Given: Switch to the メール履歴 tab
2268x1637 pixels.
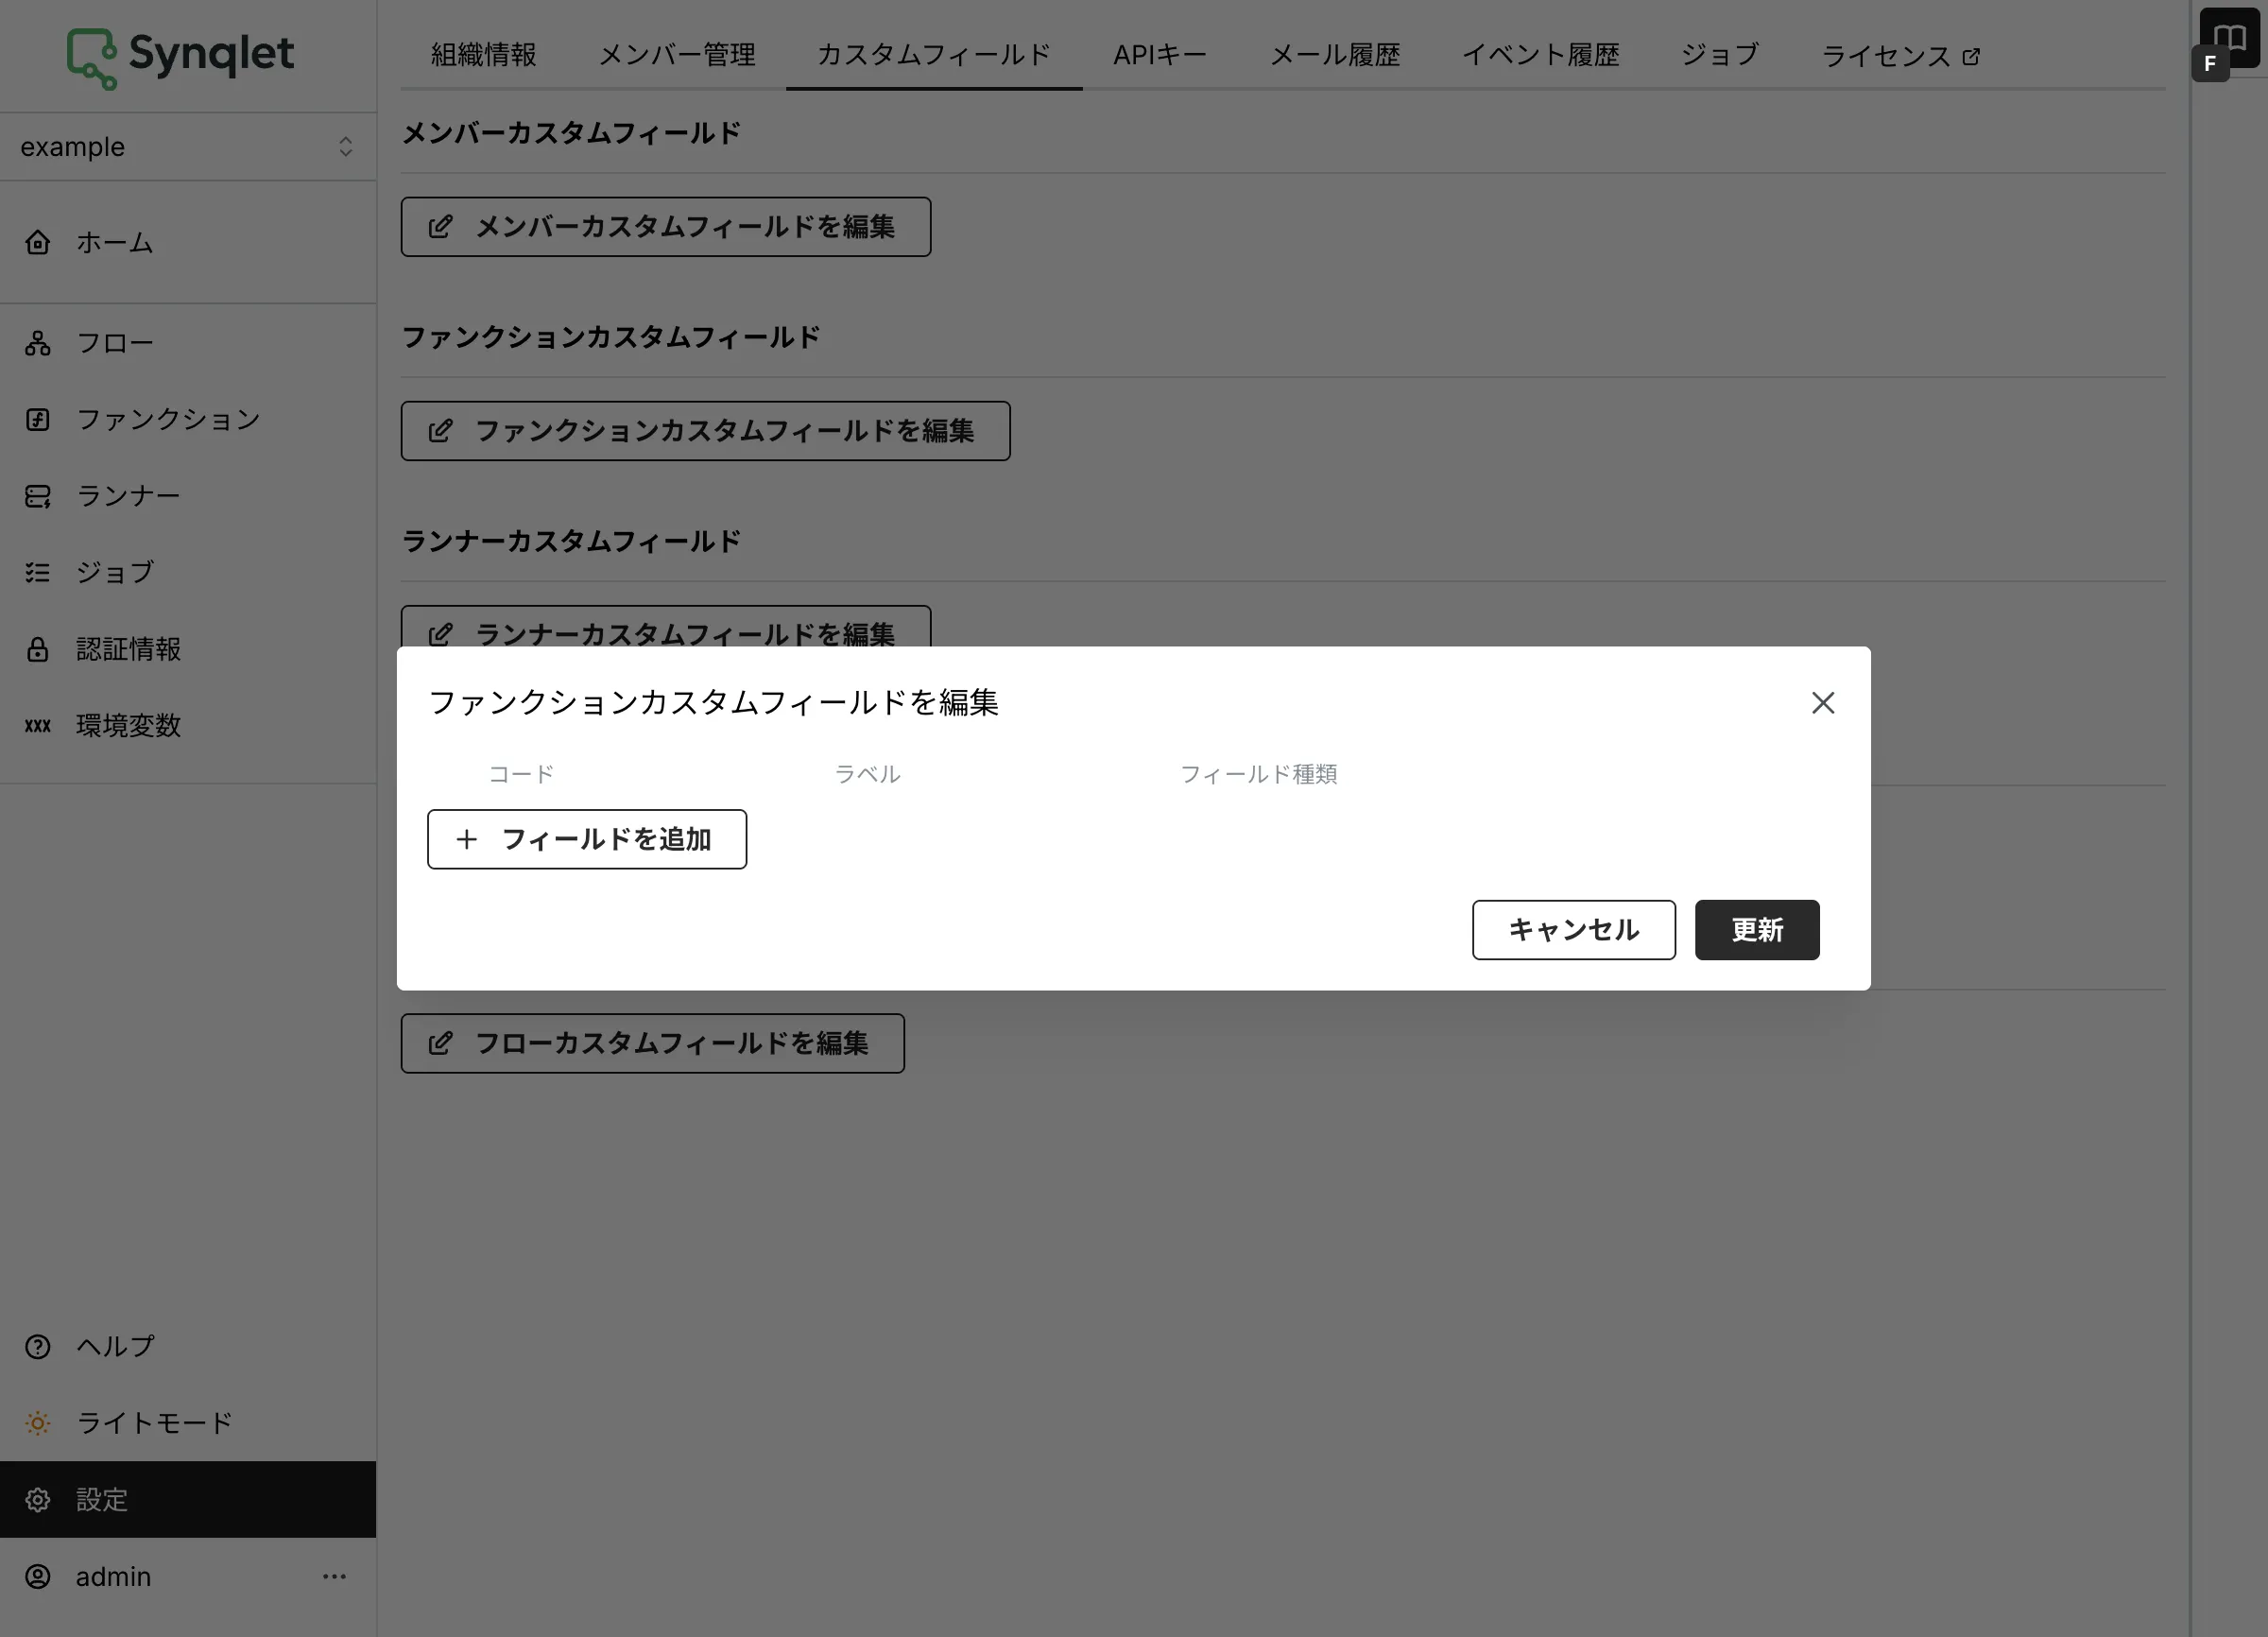Looking at the screenshot, I should coord(1335,55).
